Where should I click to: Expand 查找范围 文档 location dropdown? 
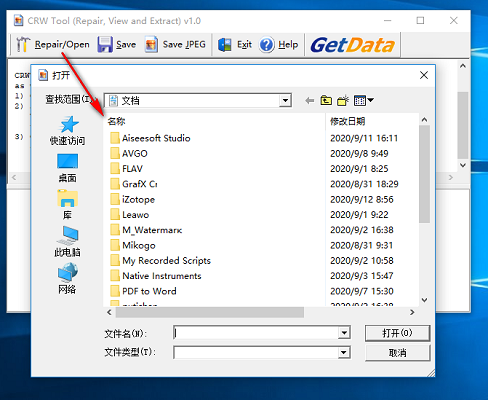coord(285,100)
